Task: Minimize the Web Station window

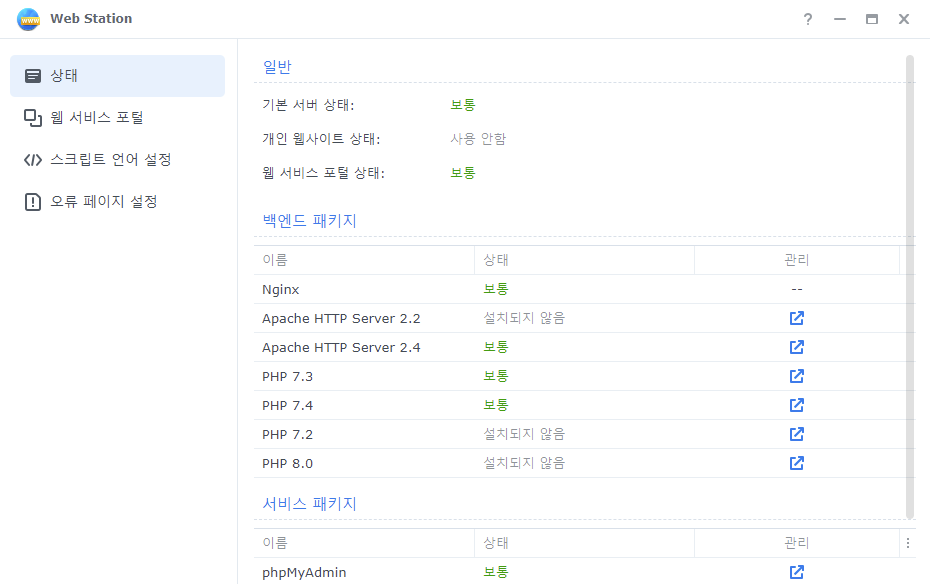Action: (840, 19)
